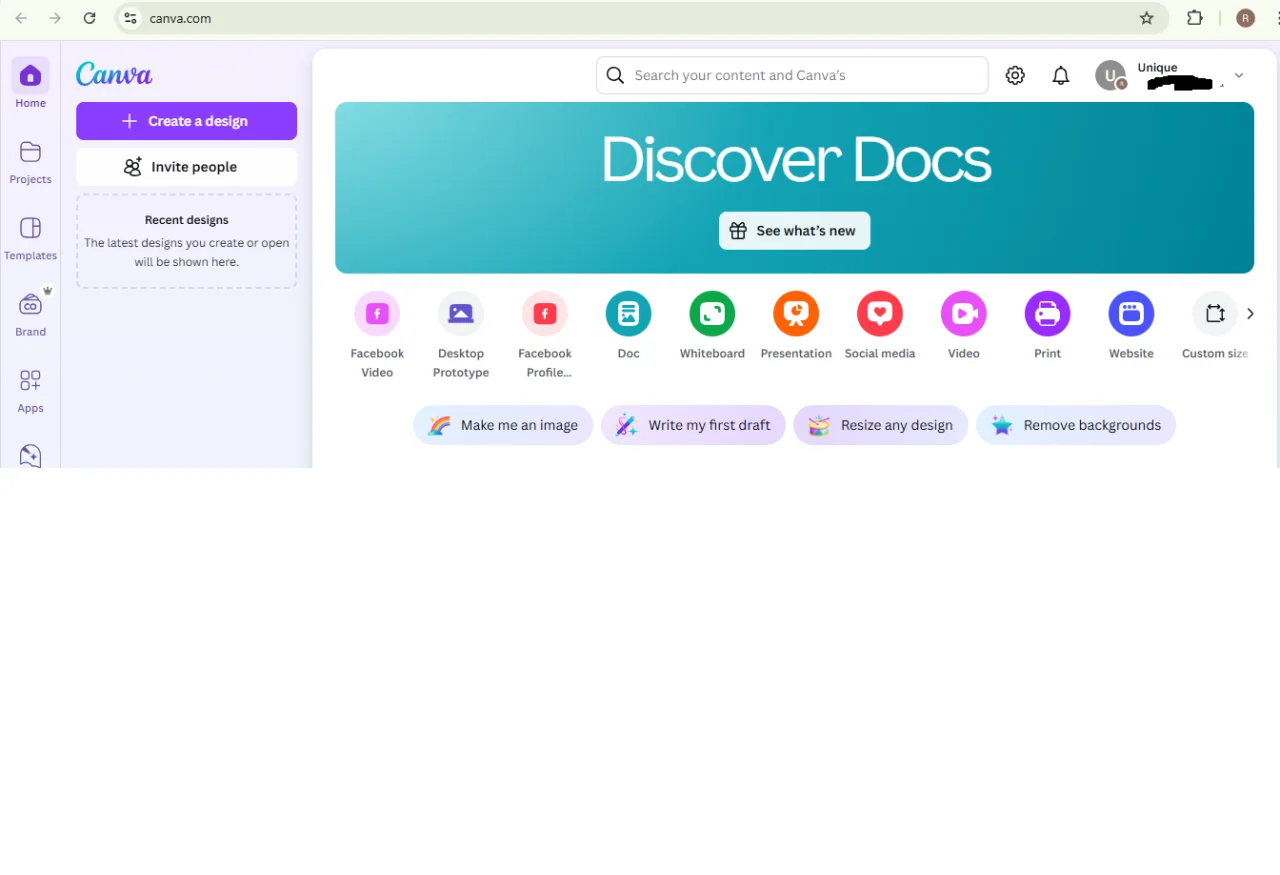
Task: Create a Presentation design
Action: pos(796,314)
